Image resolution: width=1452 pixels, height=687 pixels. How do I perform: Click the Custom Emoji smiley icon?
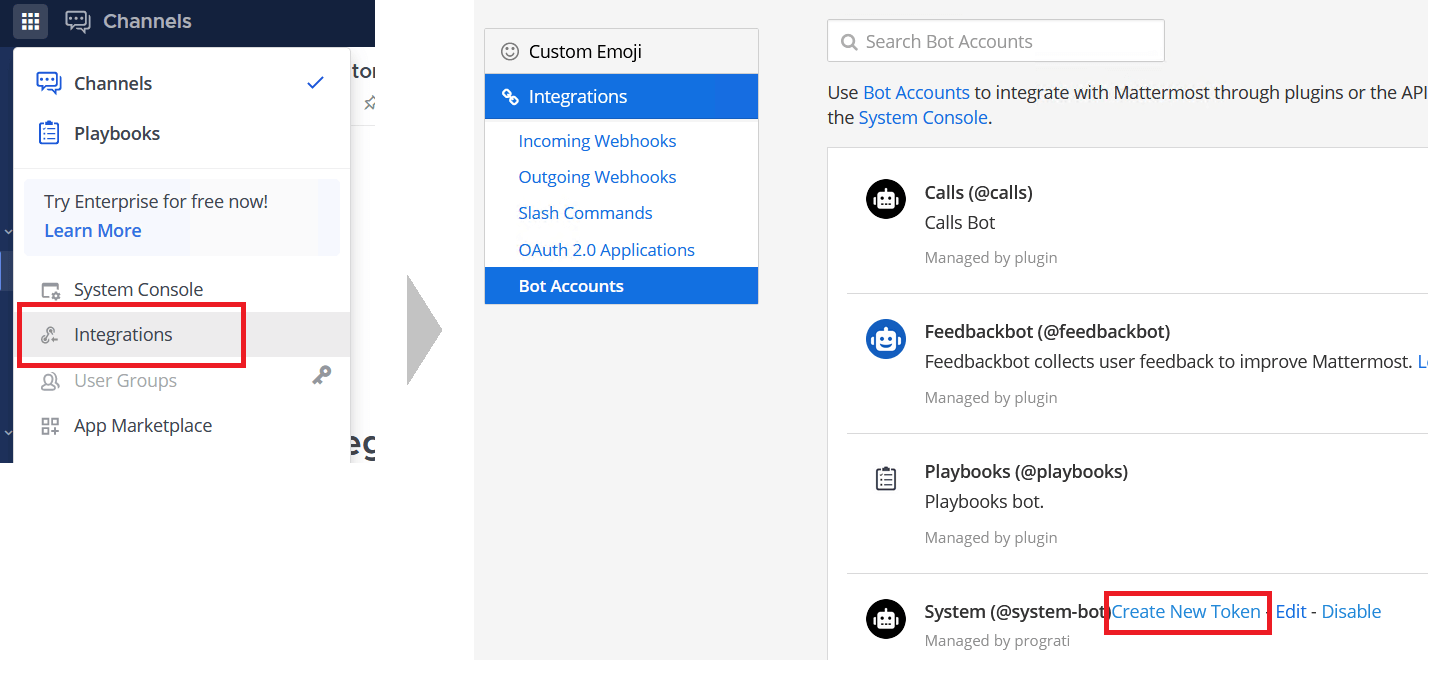510,51
